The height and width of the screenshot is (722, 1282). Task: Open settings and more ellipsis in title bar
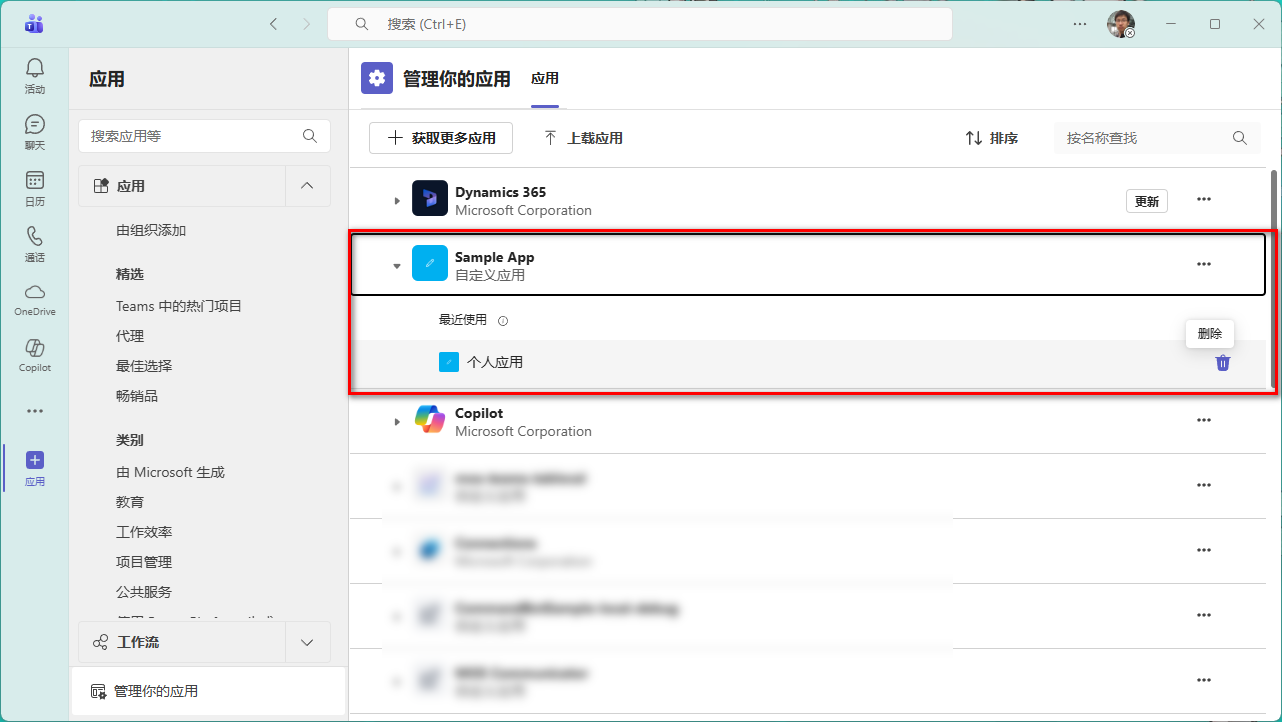pos(1080,24)
